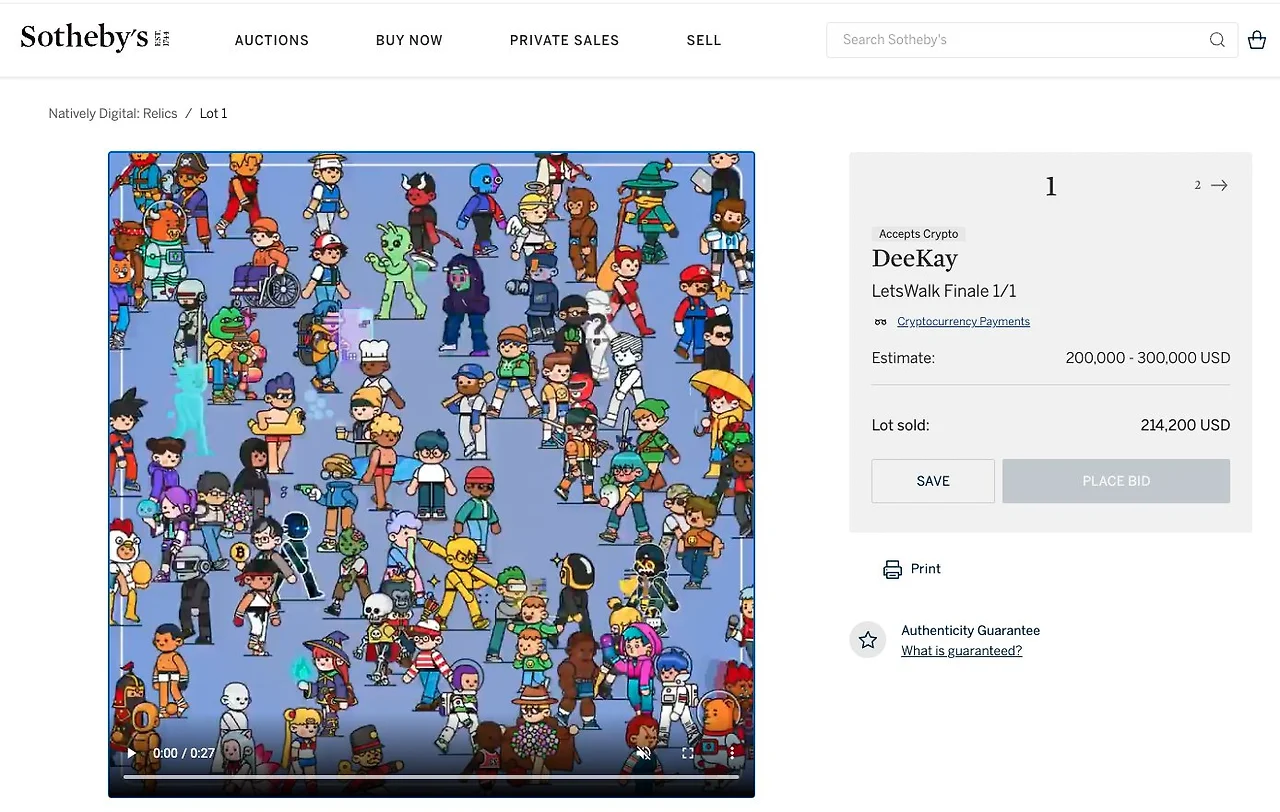This screenshot has height=812, width=1280.
Task: Click the Lot 1 breadcrumb
Action: [x=213, y=114]
